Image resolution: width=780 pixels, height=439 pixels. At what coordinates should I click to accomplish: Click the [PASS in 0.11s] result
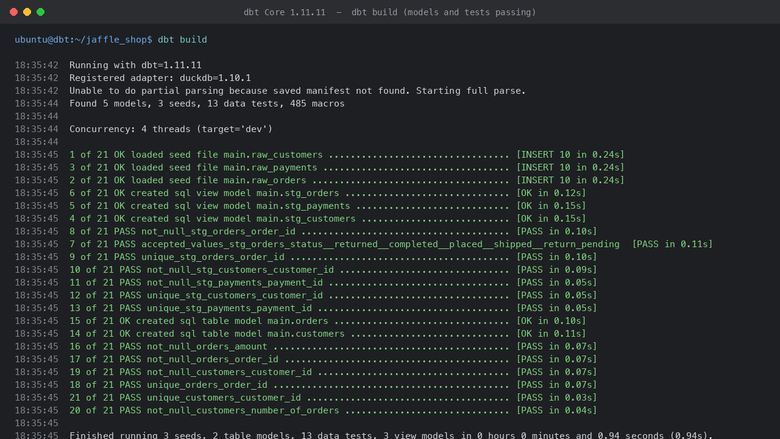coord(673,244)
